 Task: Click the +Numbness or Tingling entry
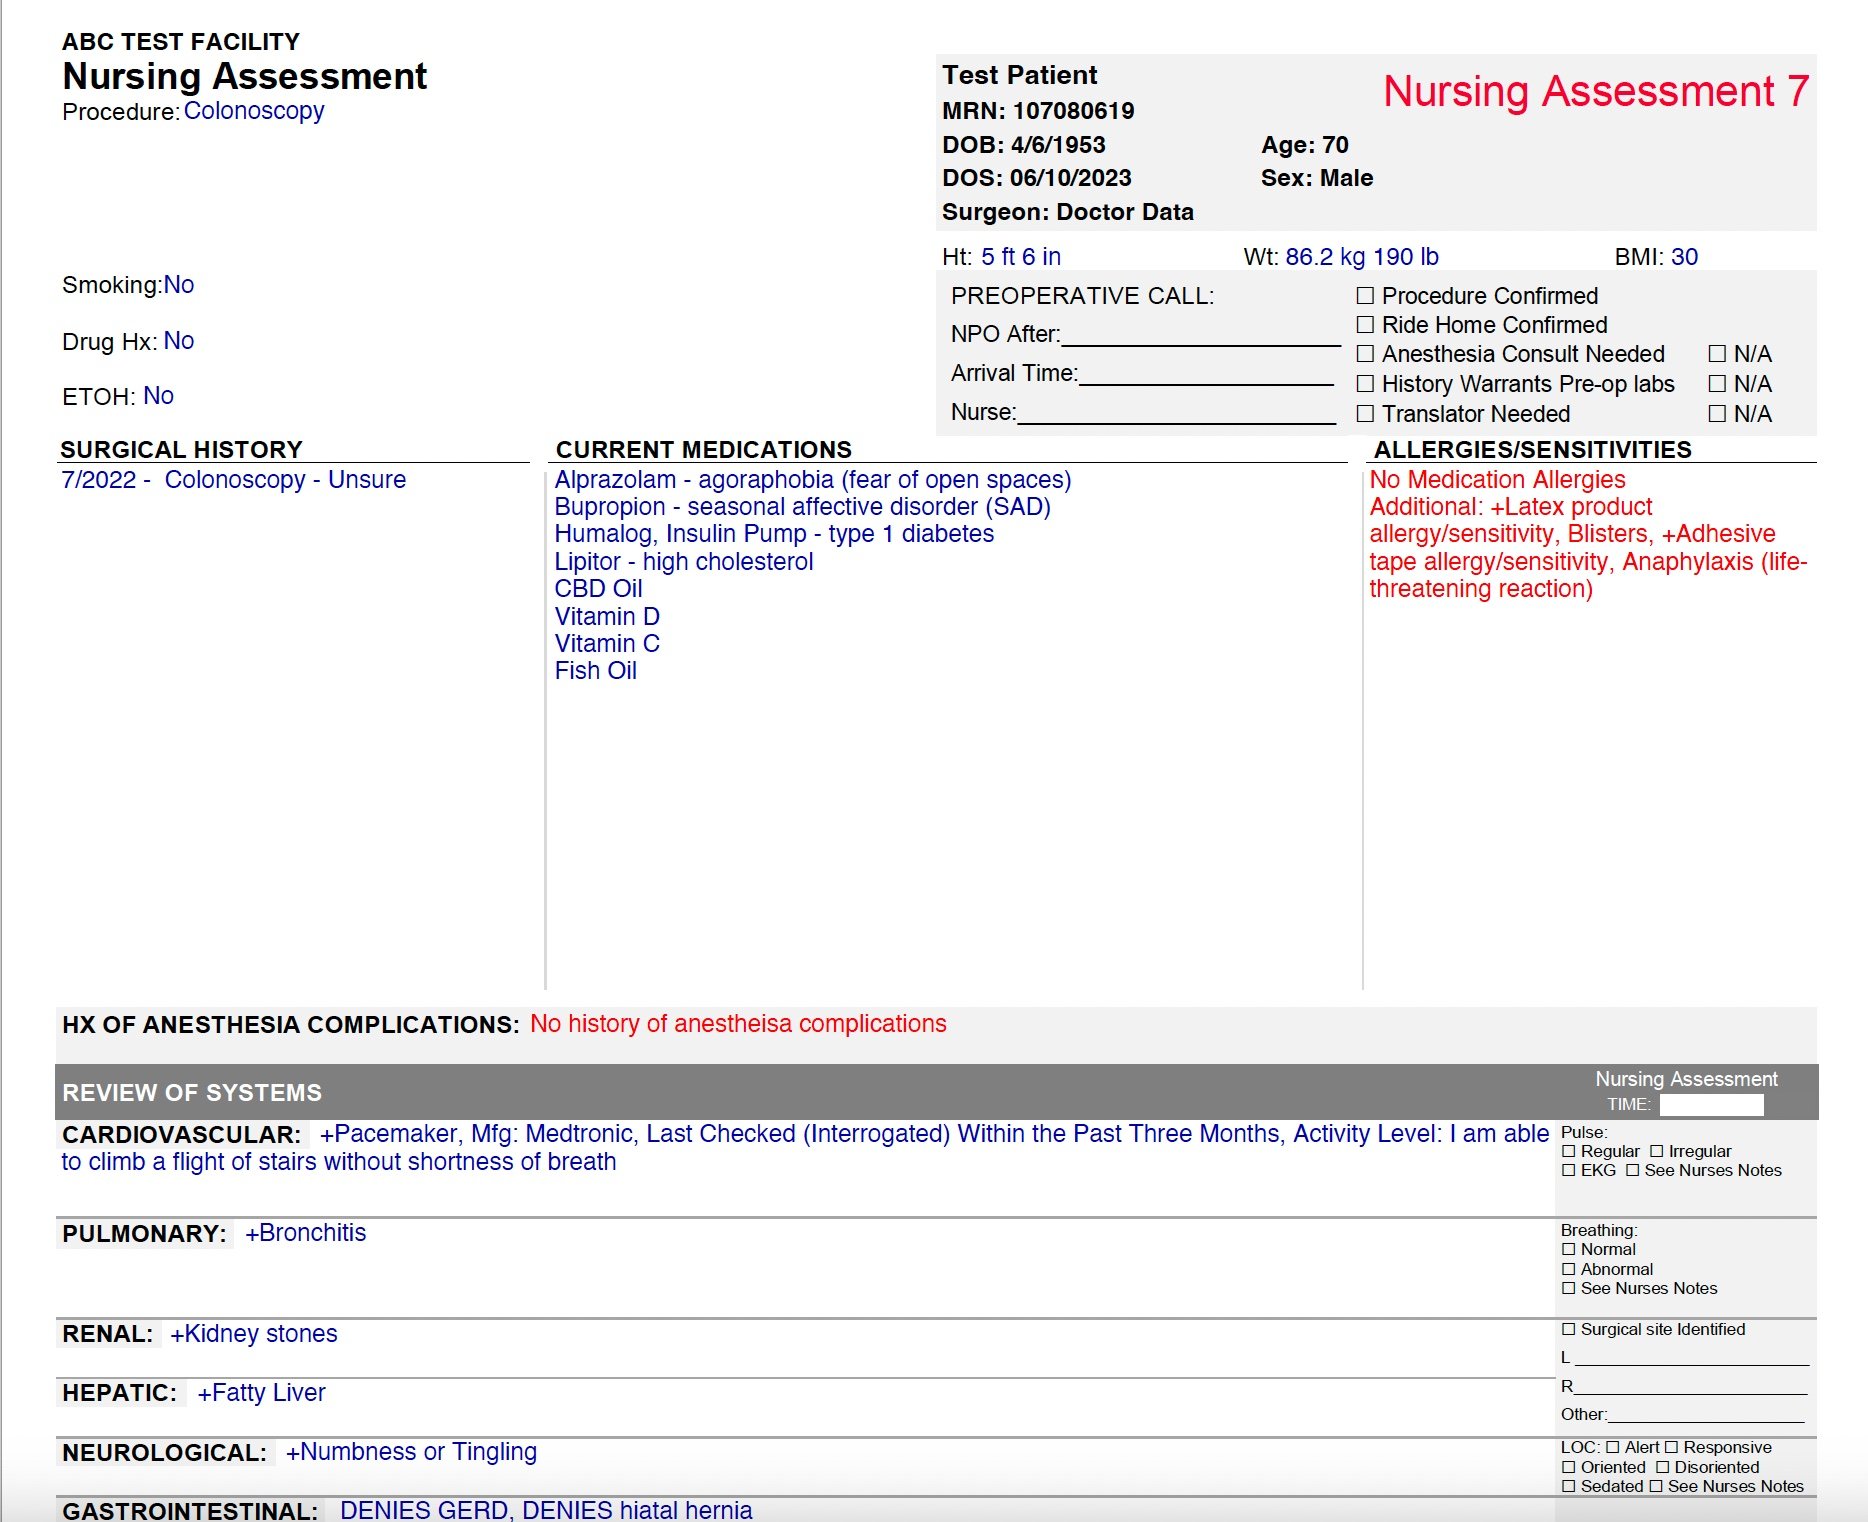(412, 1452)
